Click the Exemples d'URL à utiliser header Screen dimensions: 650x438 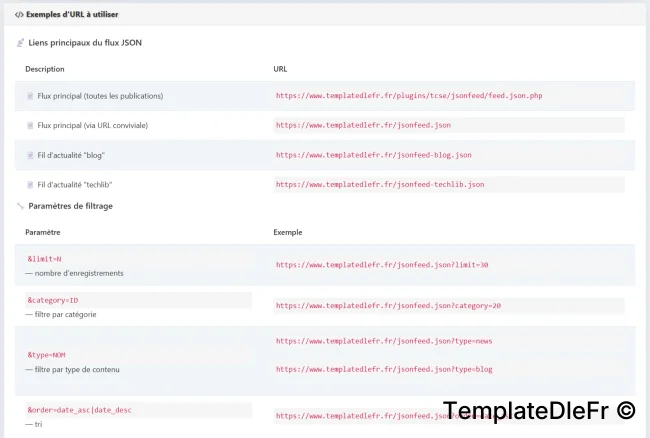click(x=72, y=15)
